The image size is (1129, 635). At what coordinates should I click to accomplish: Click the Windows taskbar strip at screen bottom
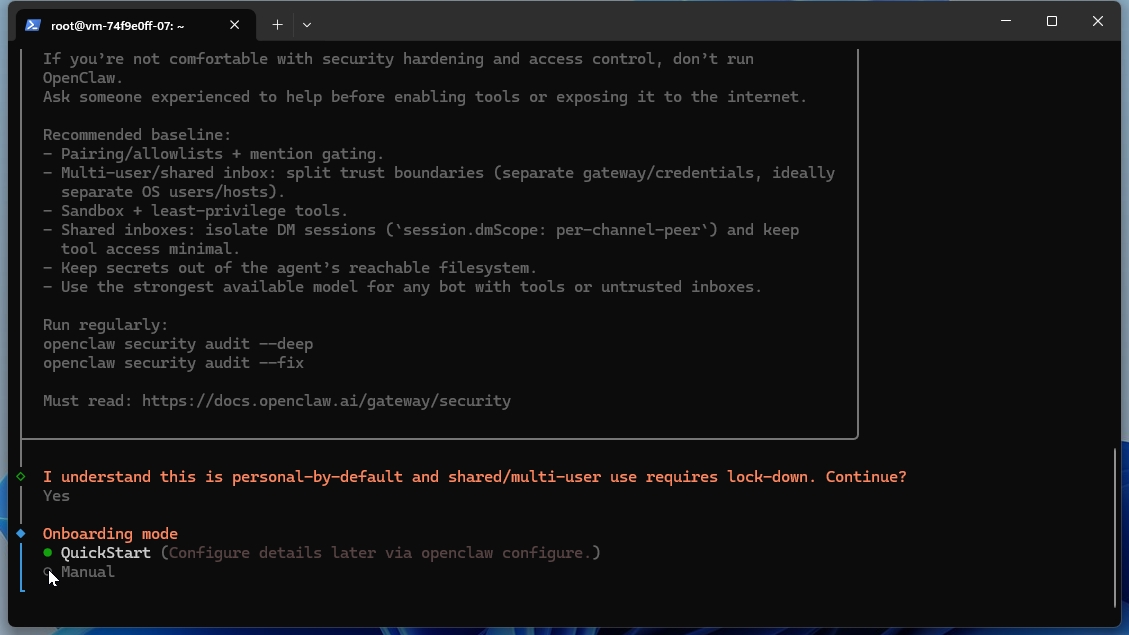tap(564, 629)
